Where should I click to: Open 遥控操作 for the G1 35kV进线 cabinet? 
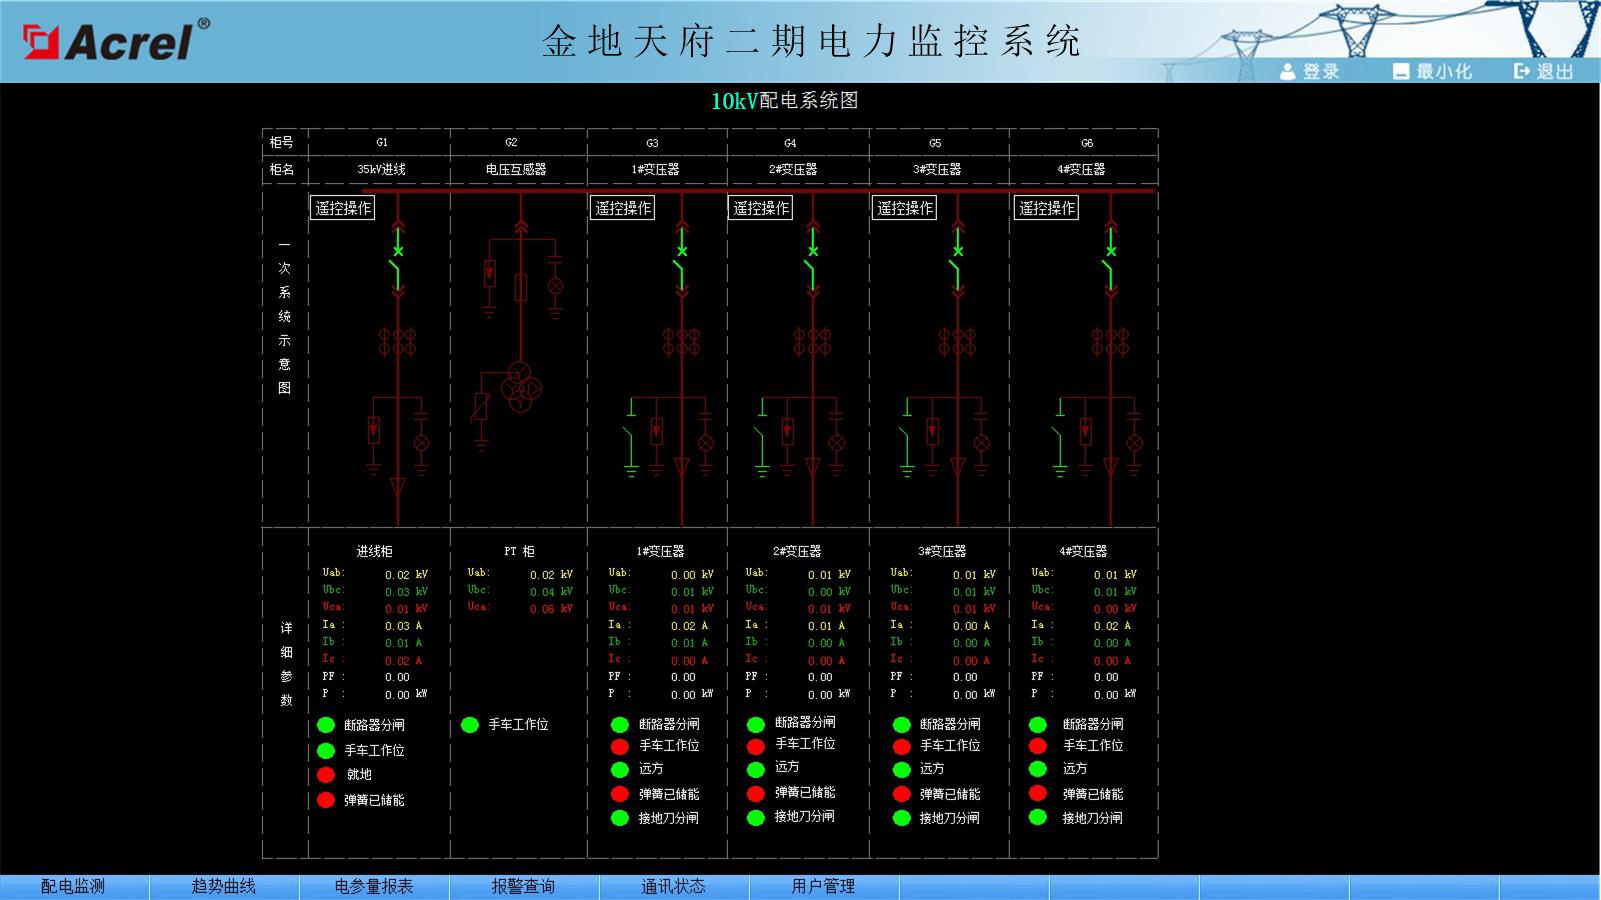(343, 208)
